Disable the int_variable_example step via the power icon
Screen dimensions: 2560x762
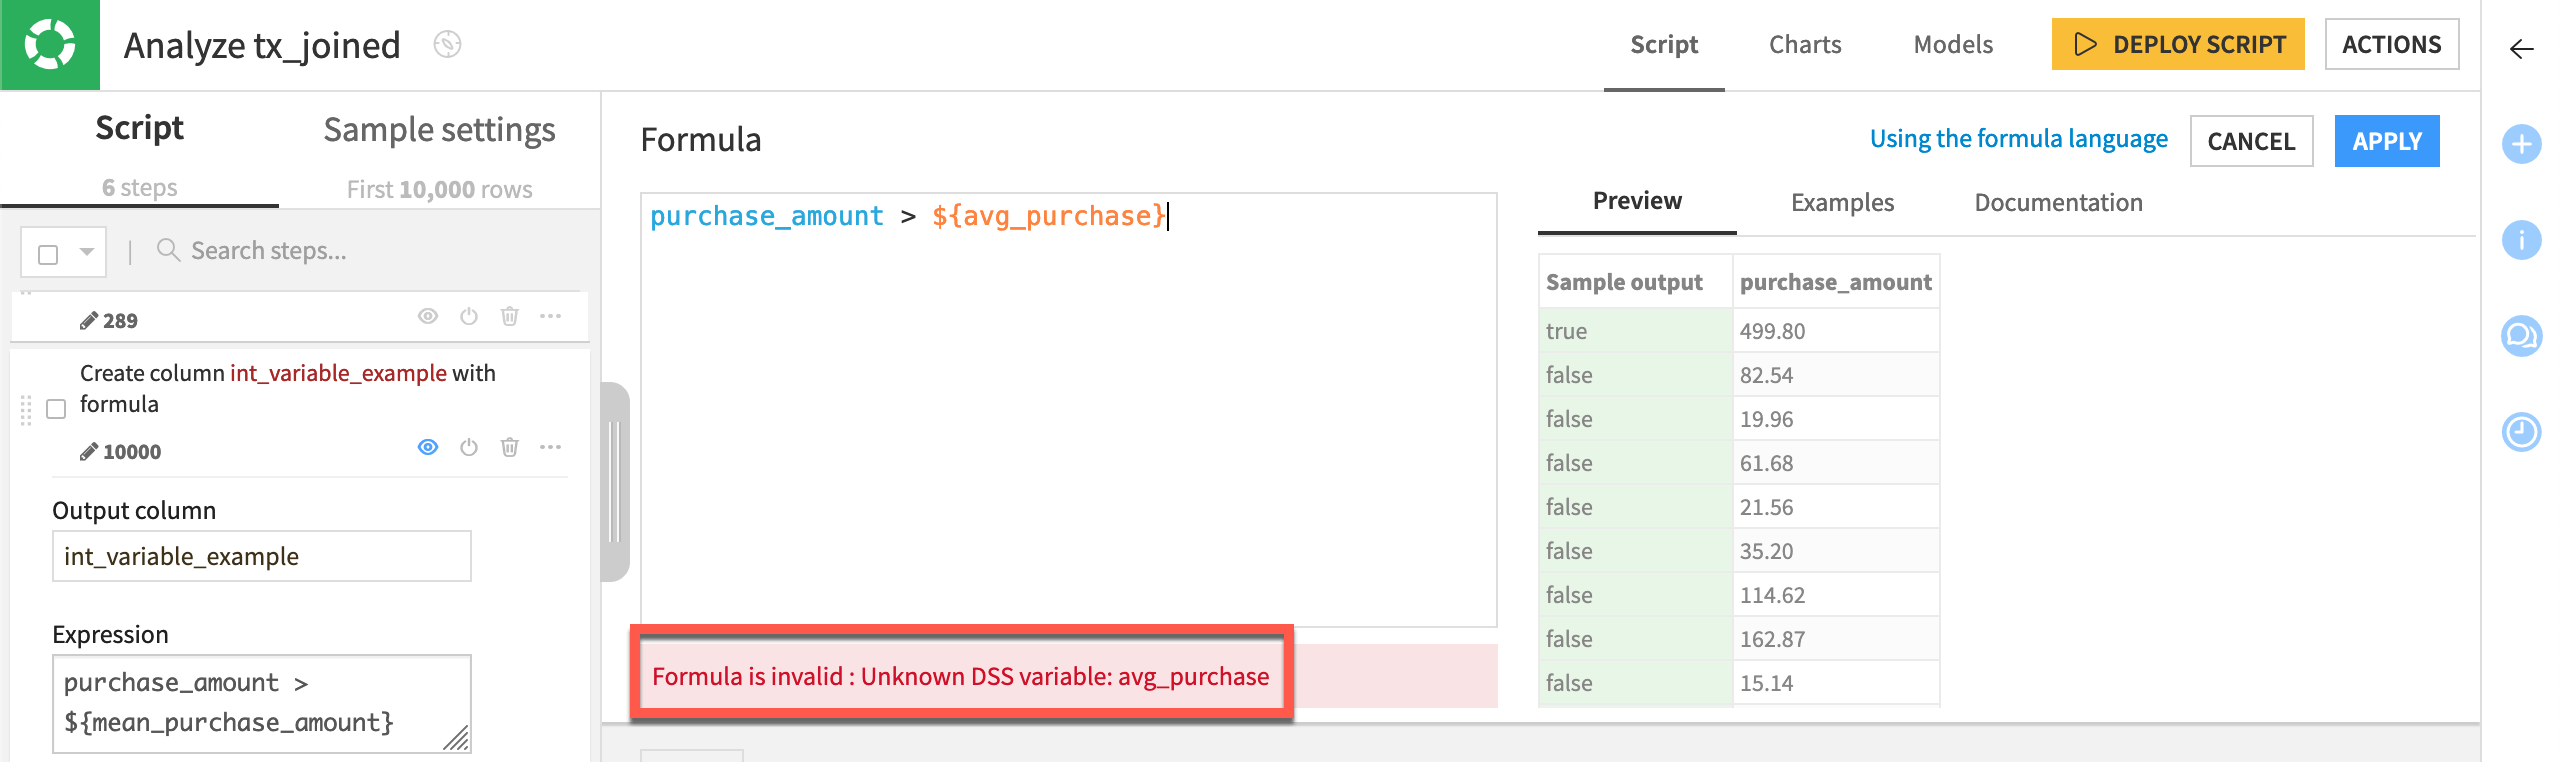[x=469, y=447]
